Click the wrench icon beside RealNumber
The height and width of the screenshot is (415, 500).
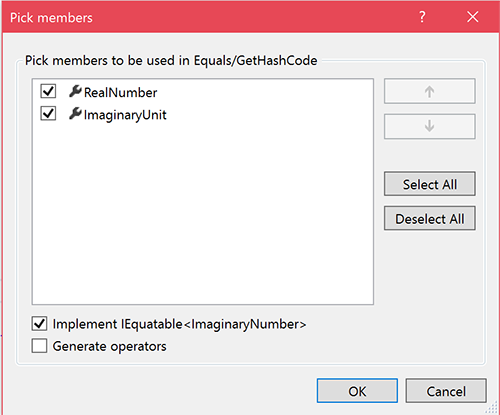click(x=75, y=91)
